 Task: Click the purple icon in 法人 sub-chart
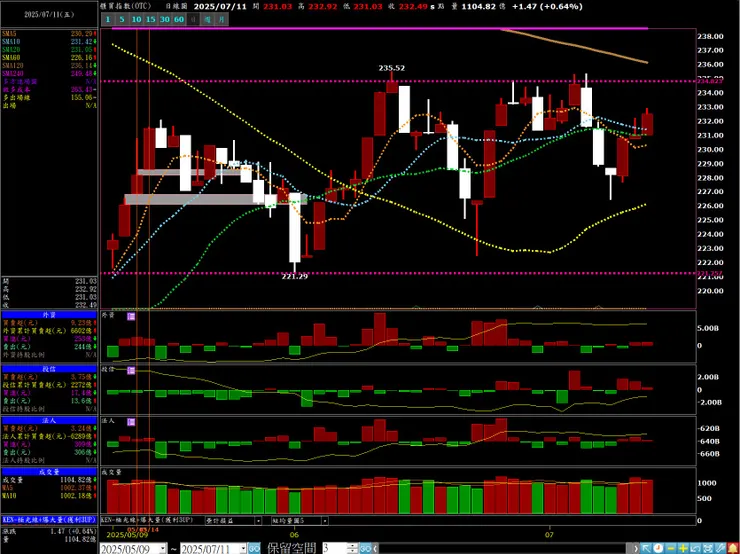[x=131, y=421]
